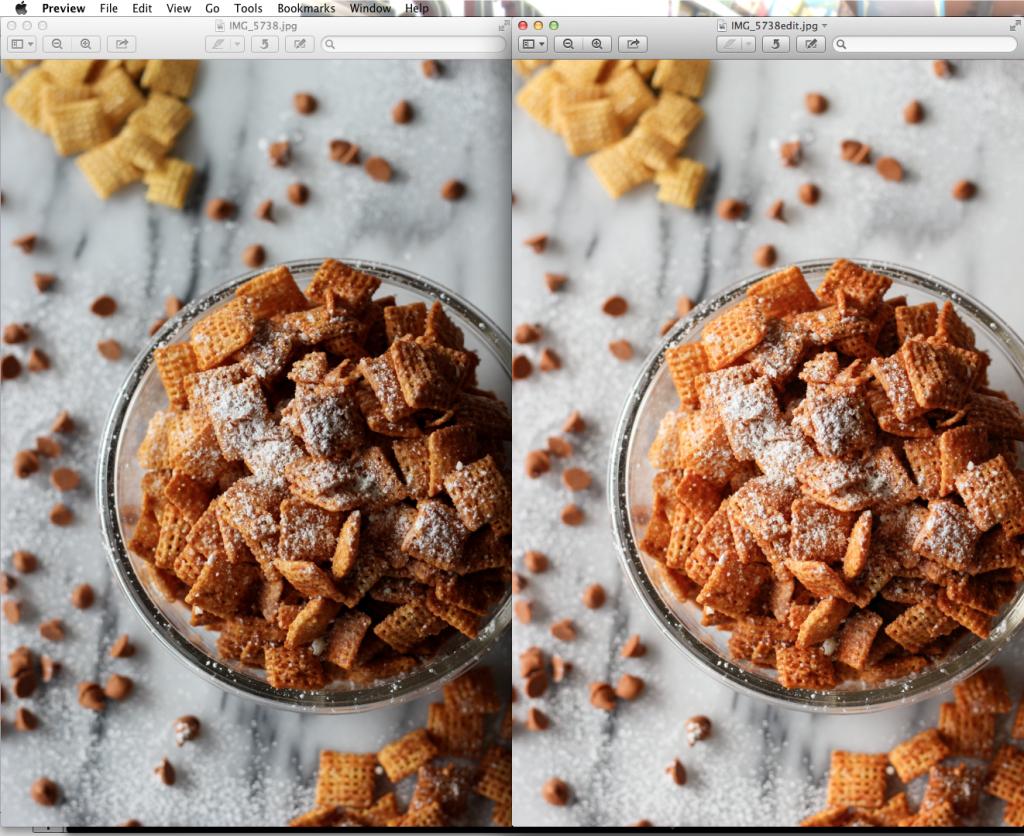
Task: Click the photo in the IMG_5738.jpg window
Action: coord(256,443)
